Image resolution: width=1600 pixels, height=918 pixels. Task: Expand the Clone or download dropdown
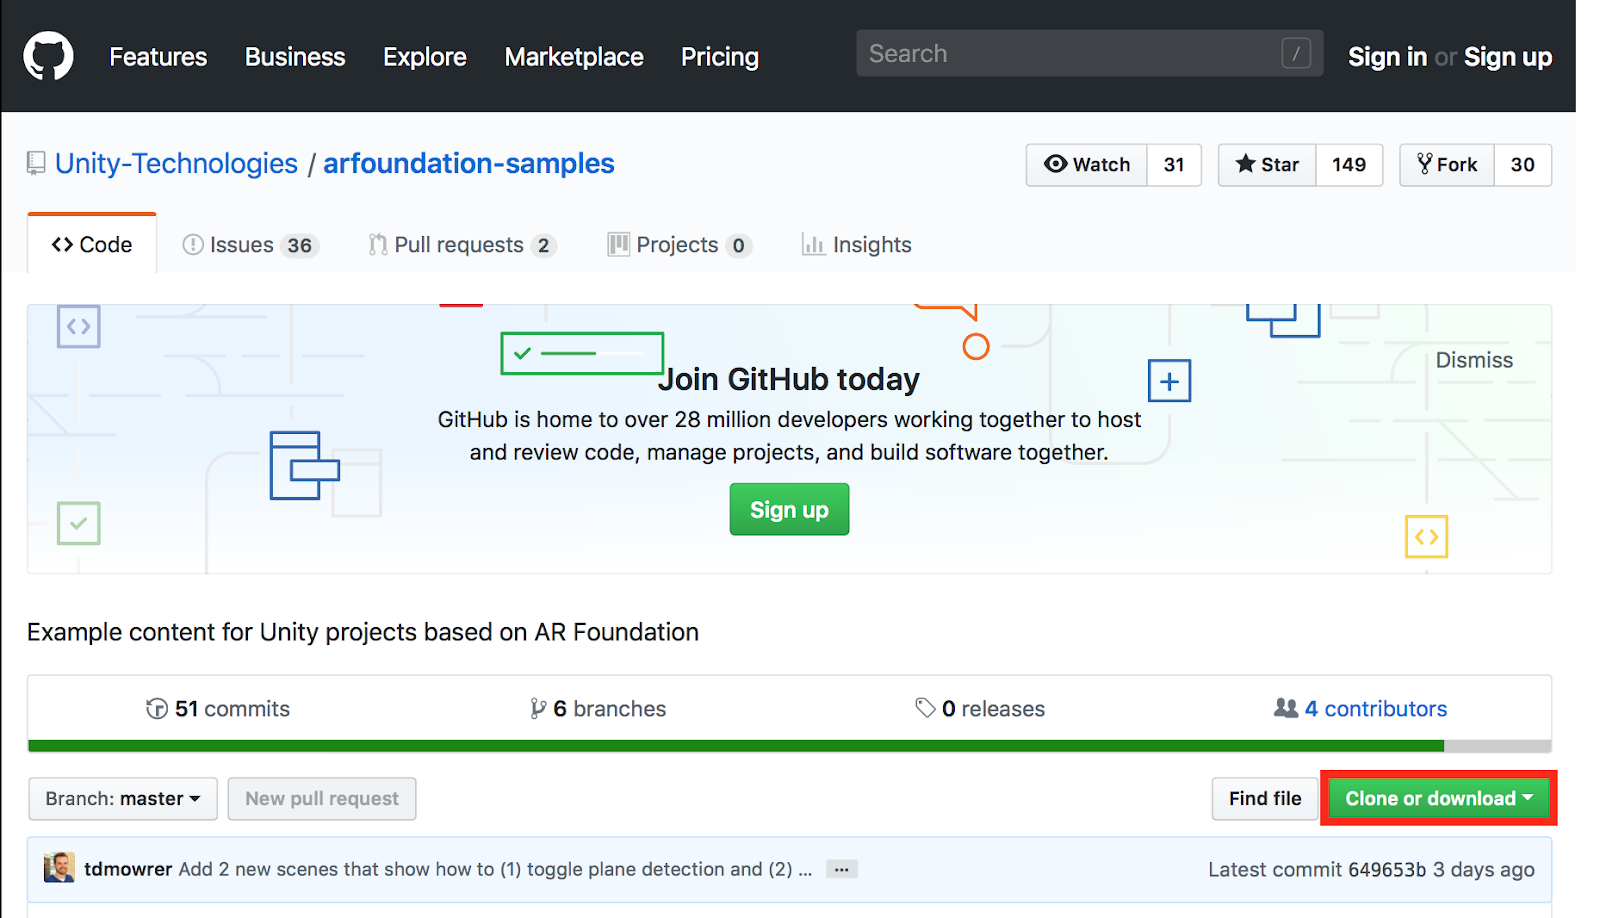click(x=1439, y=798)
